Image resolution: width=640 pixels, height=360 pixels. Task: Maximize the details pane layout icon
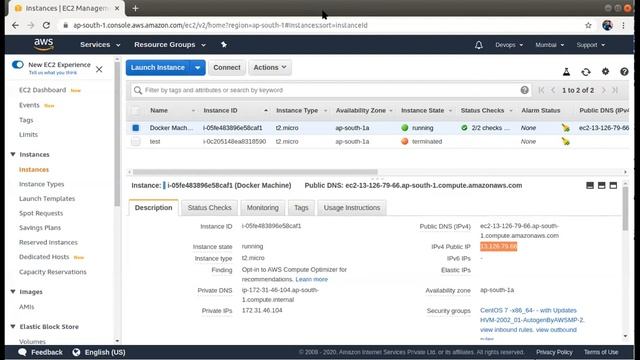click(x=613, y=185)
